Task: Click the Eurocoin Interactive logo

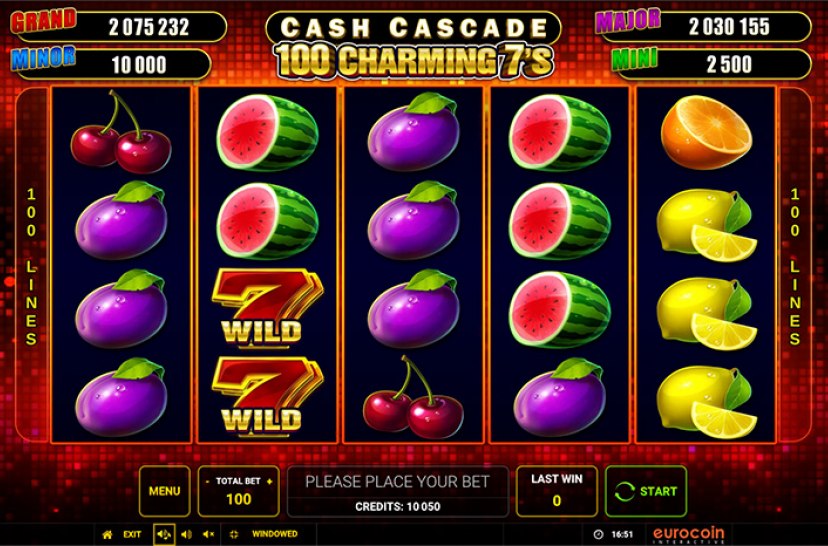Action: 689,534
